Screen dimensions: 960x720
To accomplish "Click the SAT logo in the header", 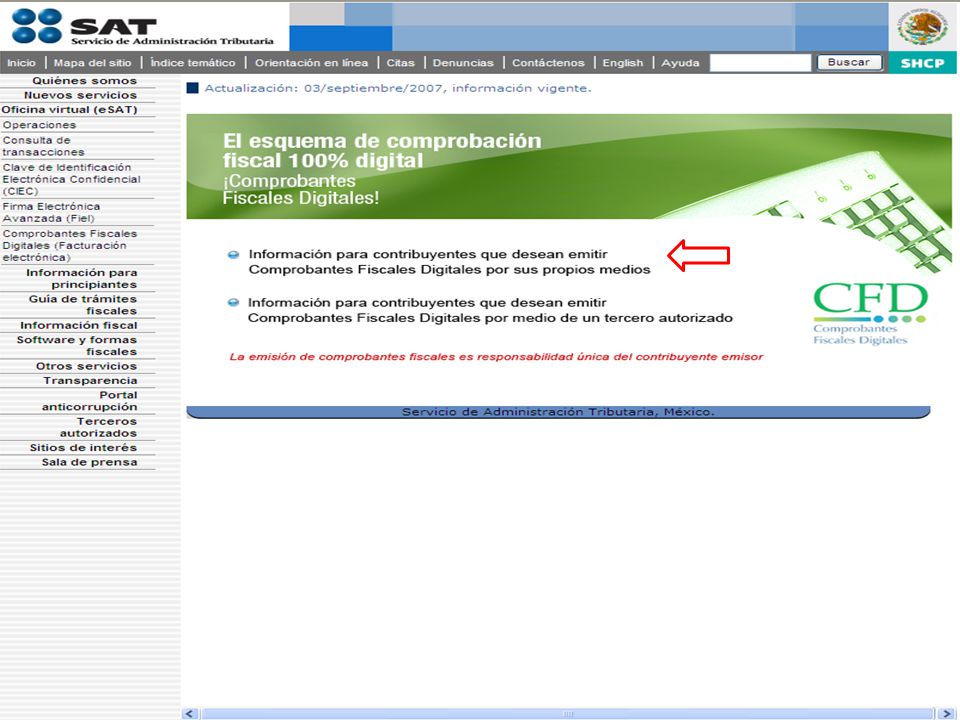I will (x=142, y=27).
